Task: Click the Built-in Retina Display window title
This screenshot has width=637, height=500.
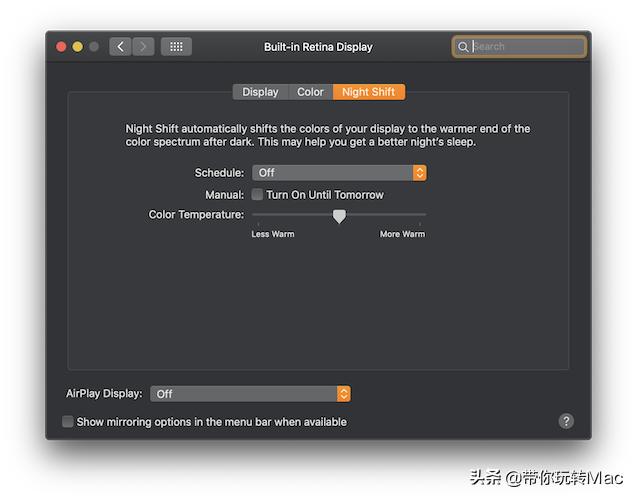Action: click(x=318, y=47)
